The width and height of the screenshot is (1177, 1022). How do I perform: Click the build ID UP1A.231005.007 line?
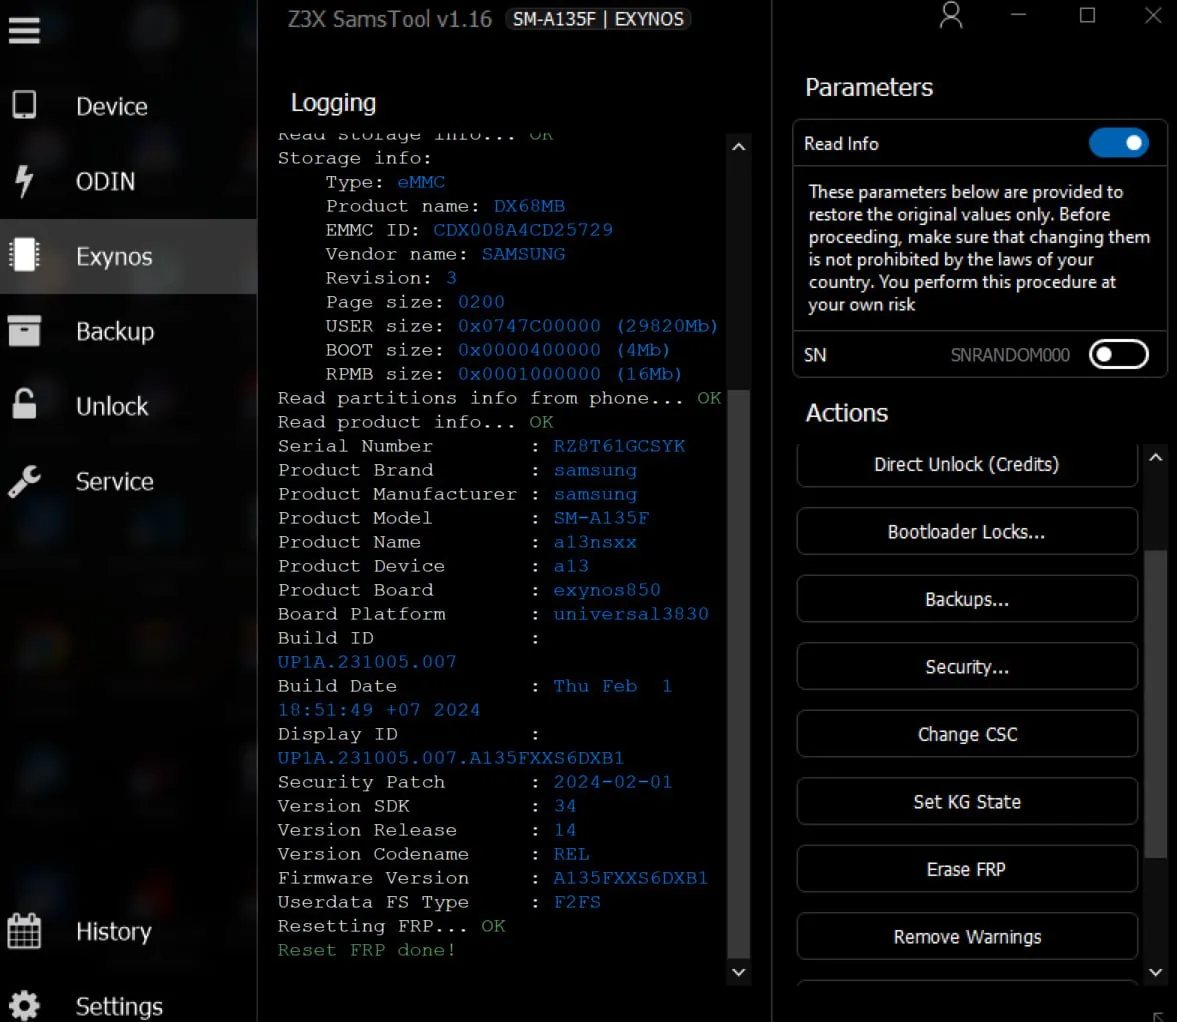[367, 662]
